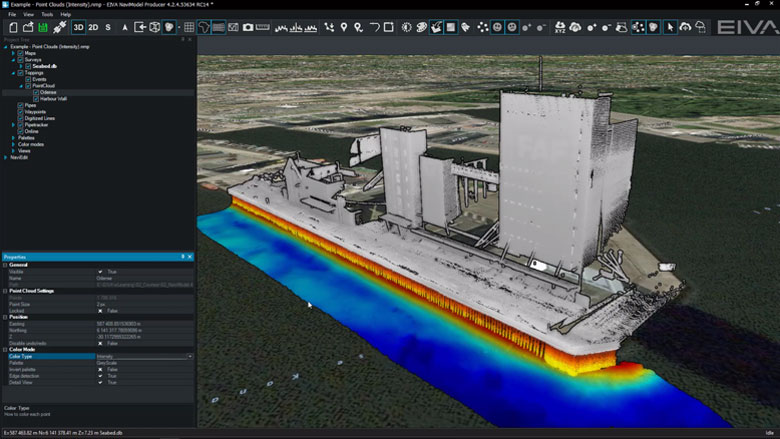Expand the Color modes tree node
The image size is (780, 439).
[x=13, y=144]
